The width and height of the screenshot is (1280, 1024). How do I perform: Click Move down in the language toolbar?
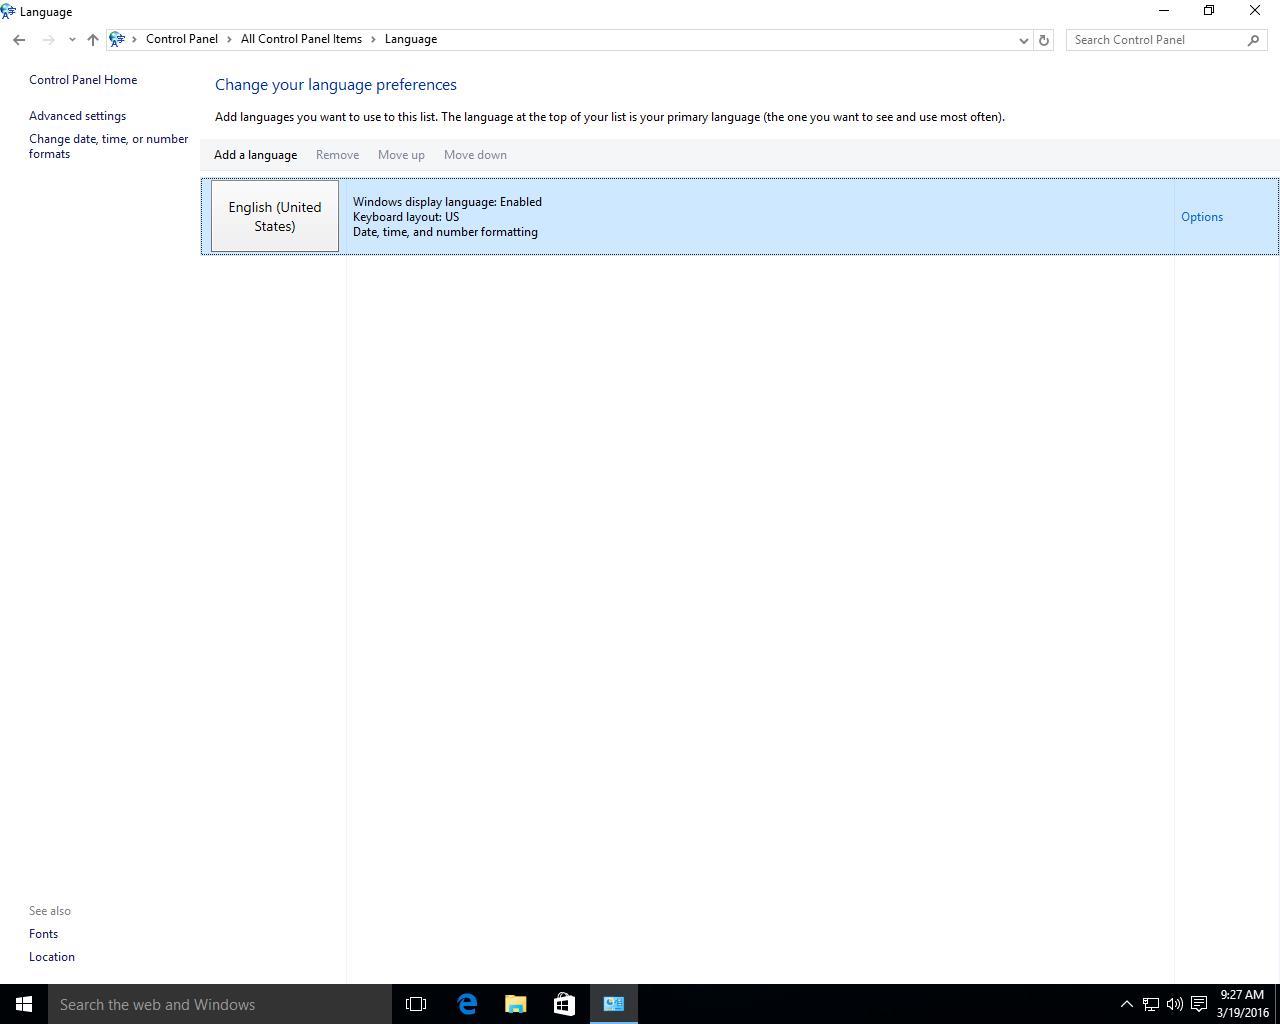[x=475, y=155]
